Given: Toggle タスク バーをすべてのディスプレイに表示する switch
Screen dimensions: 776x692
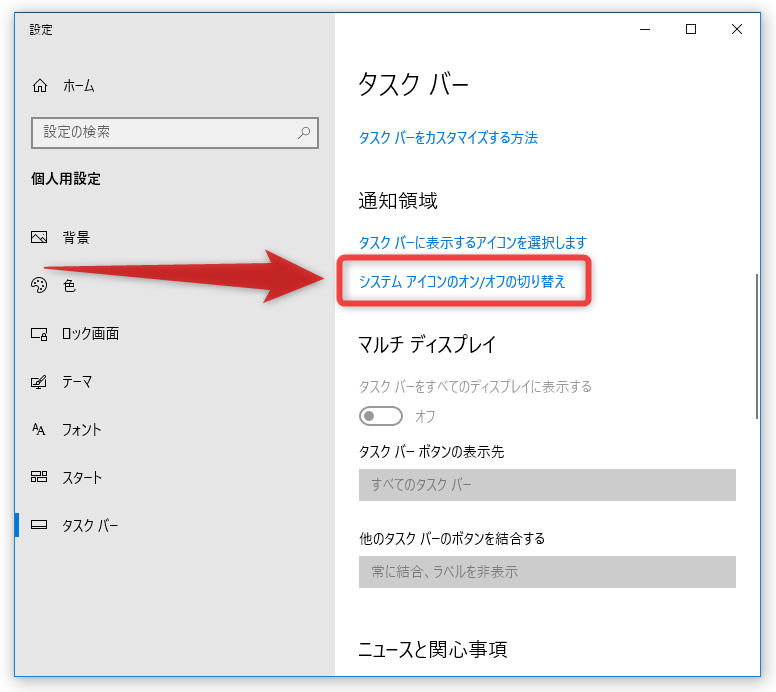Looking at the screenshot, I should click(x=381, y=416).
